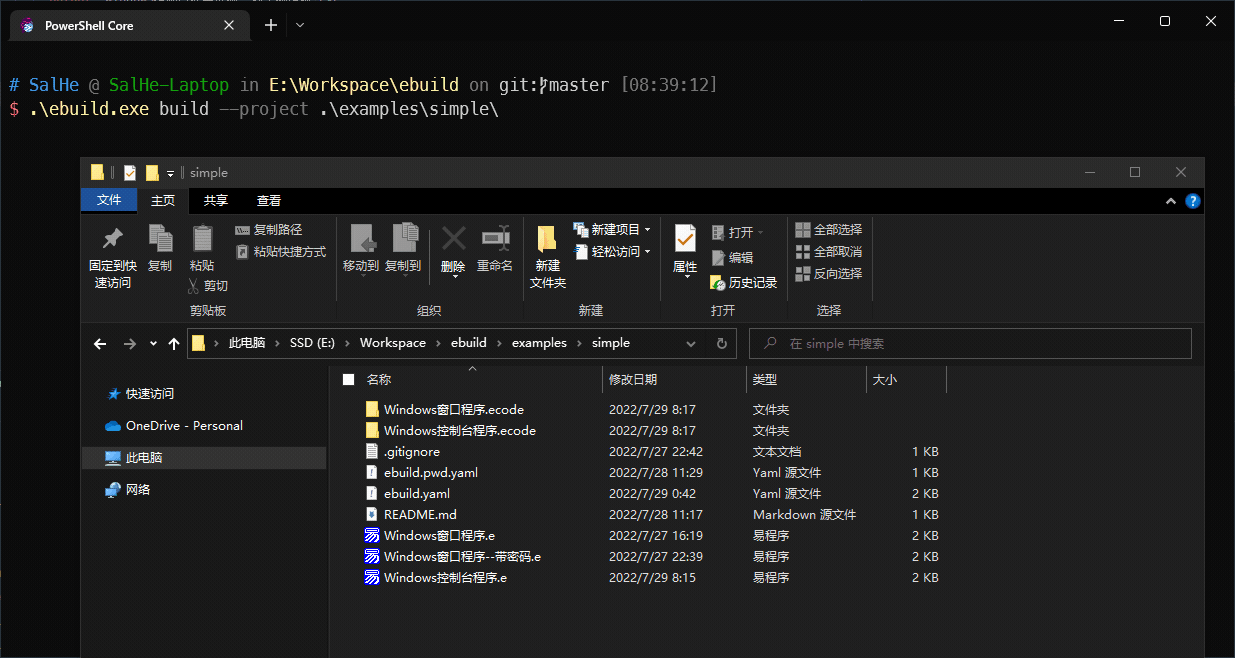Click Select All in ribbon
This screenshot has width=1235, height=658.
828,230
